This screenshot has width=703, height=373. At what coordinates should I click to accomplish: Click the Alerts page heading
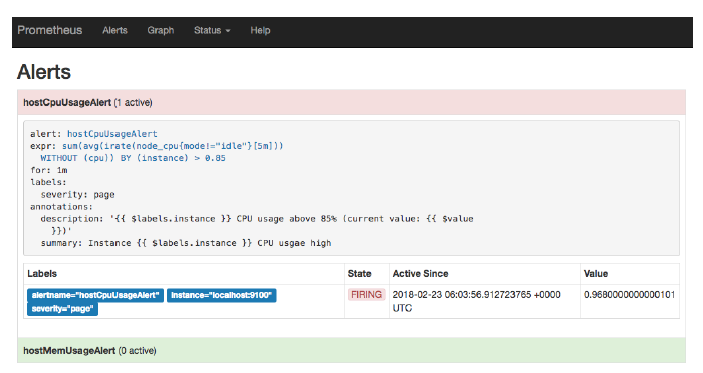pos(44,72)
